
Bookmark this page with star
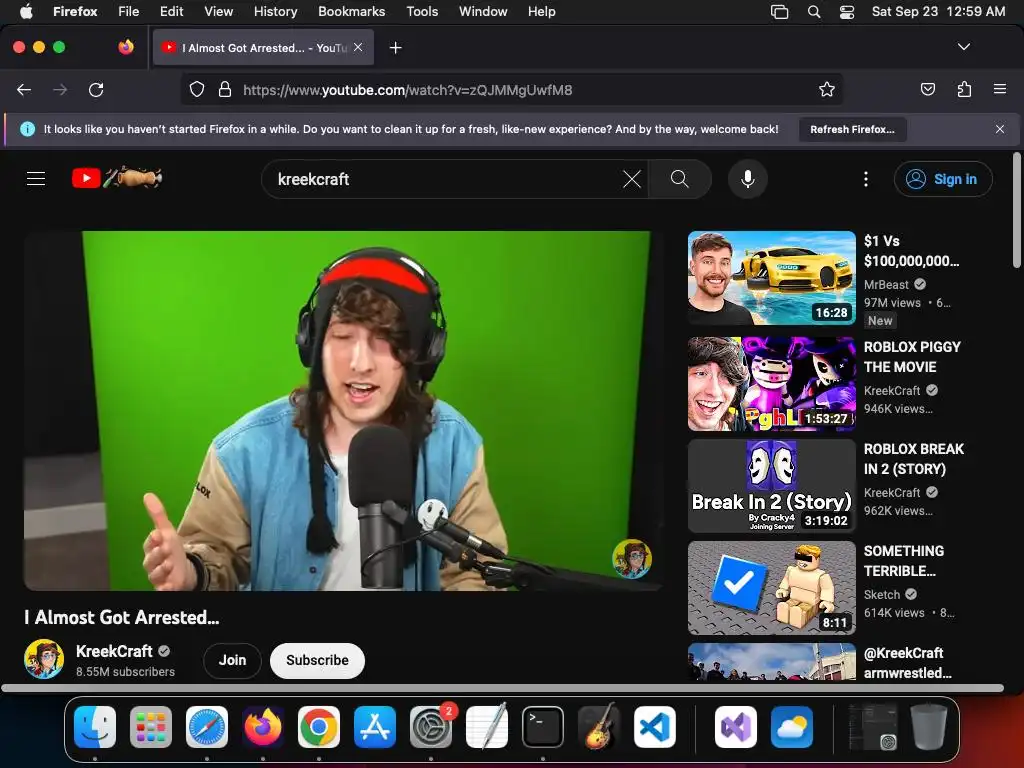point(827,90)
